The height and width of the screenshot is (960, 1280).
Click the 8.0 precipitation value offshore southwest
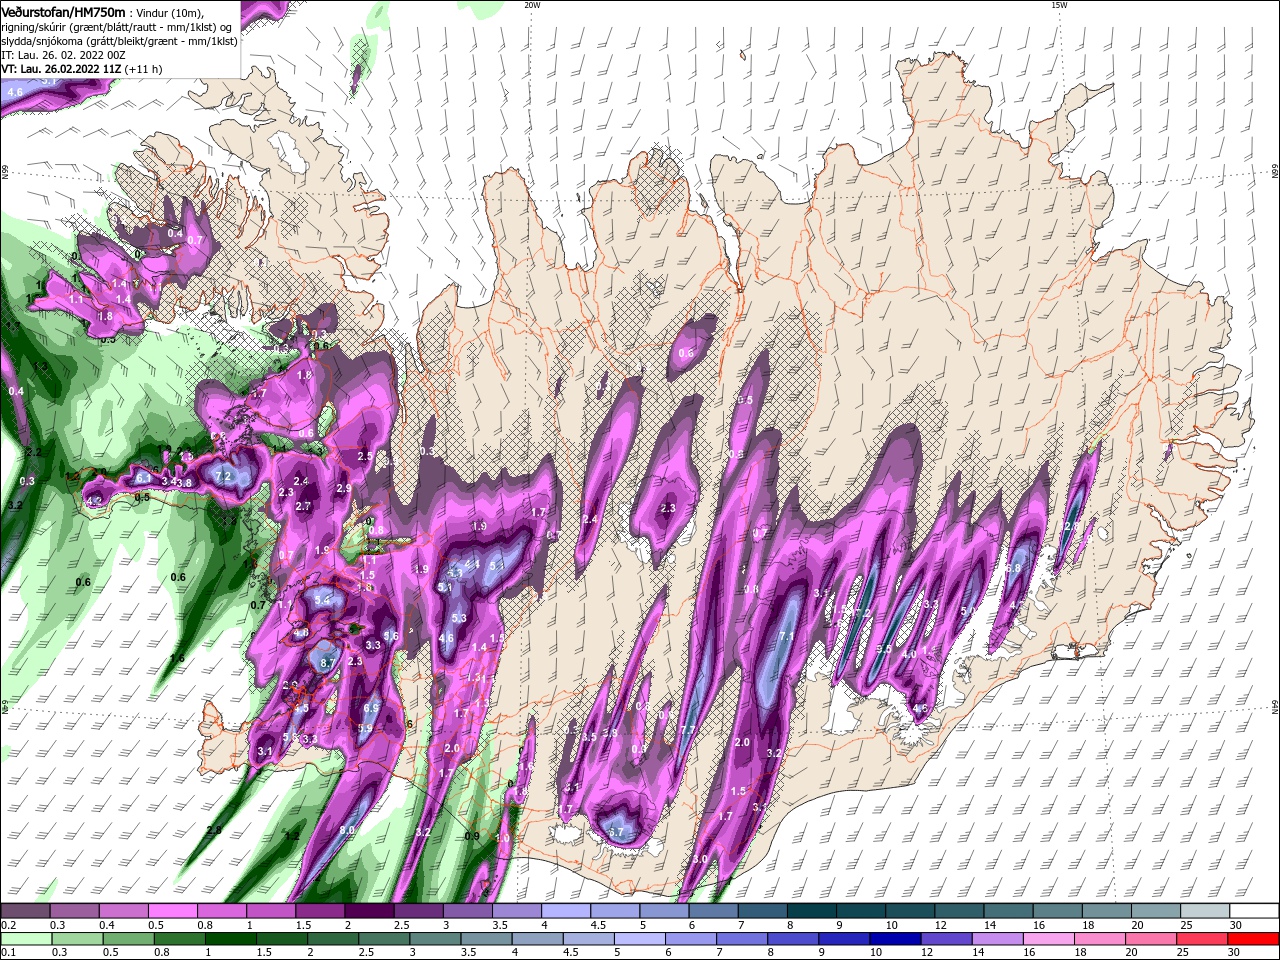(347, 830)
